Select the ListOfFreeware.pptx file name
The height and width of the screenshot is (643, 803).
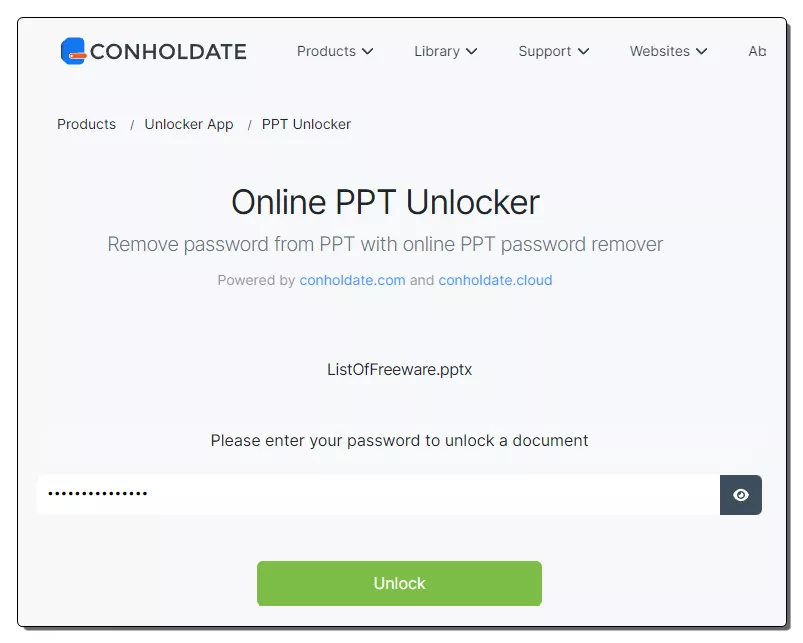[399, 370]
